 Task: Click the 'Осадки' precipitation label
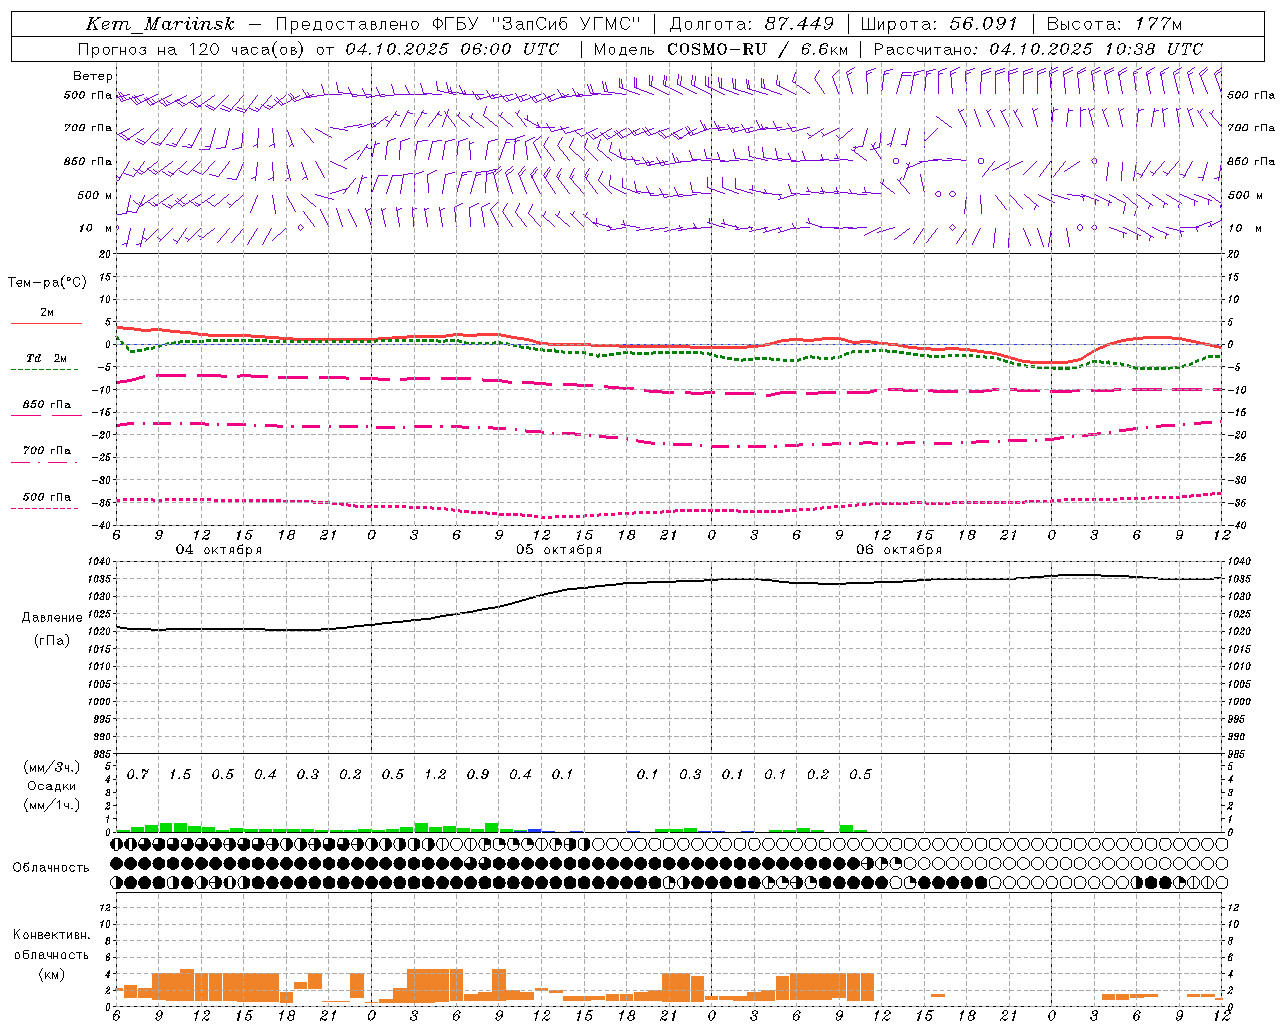pyautogui.click(x=52, y=786)
